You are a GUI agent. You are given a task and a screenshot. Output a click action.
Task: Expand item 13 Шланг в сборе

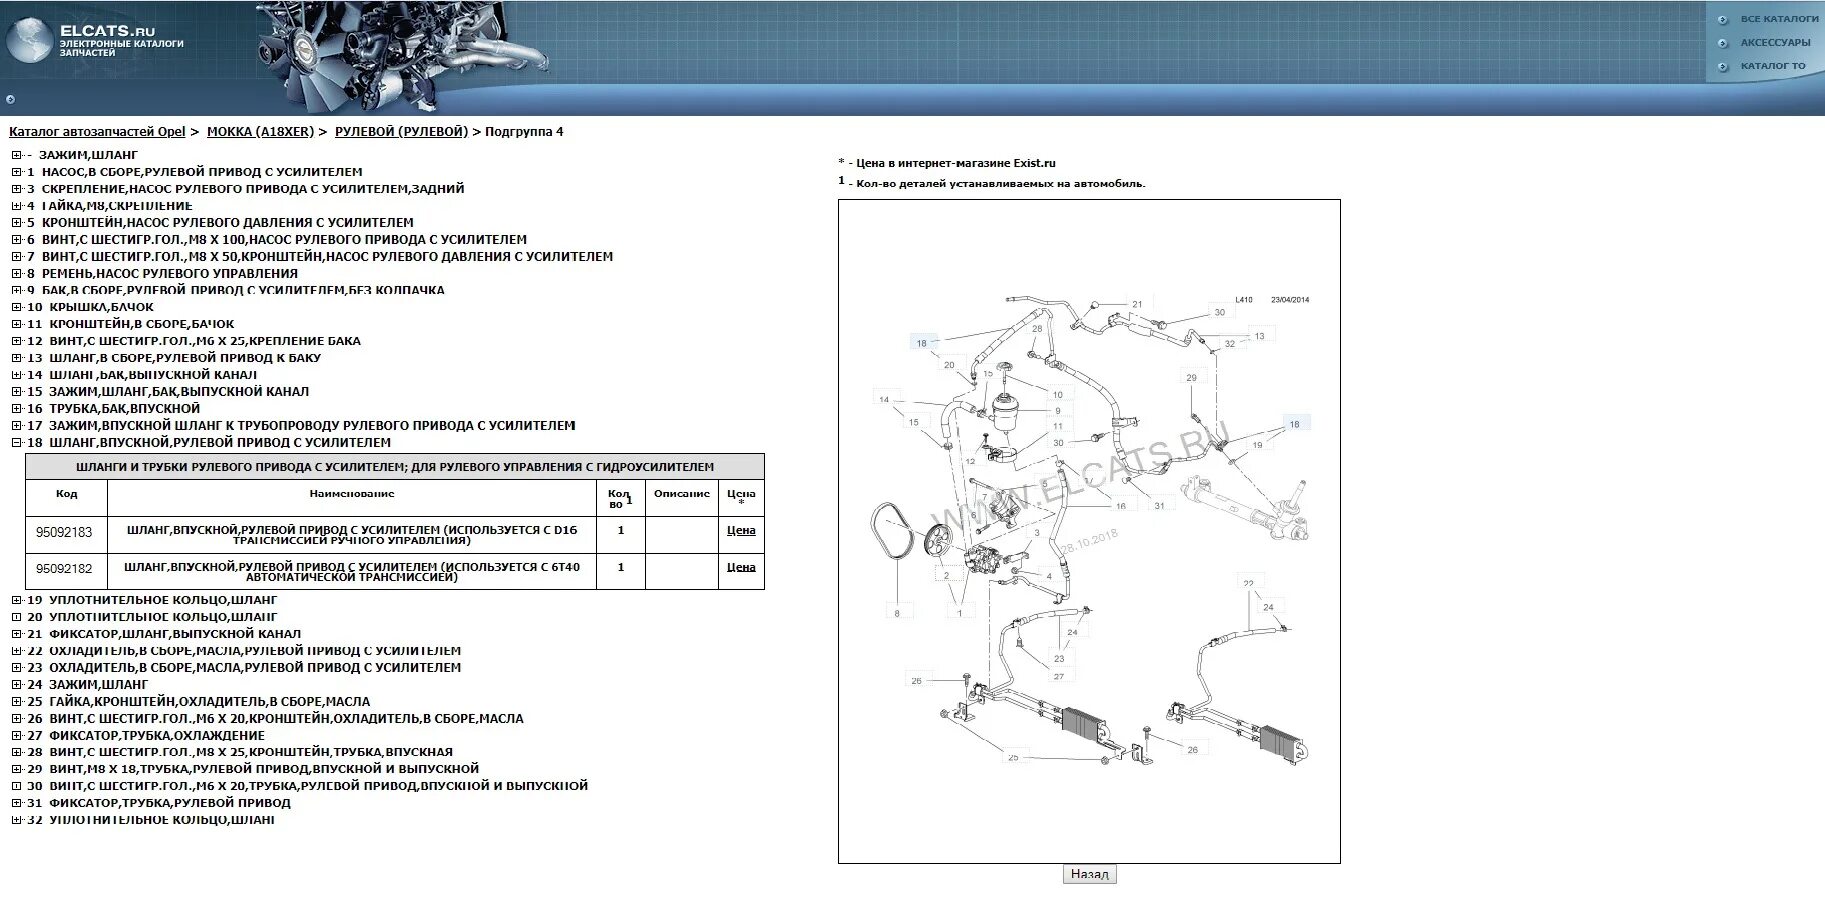click(16, 358)
